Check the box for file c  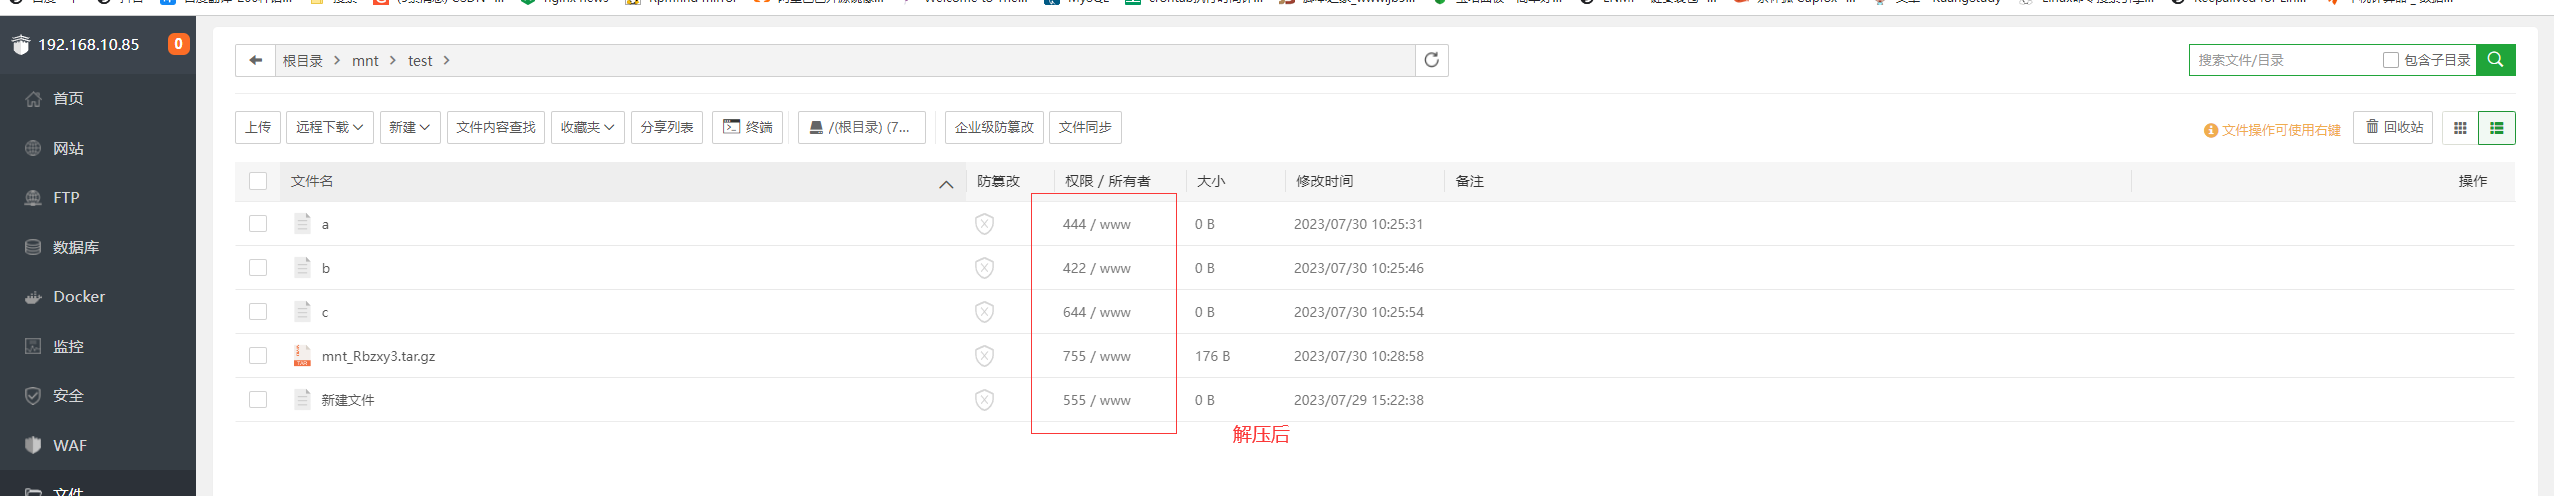(x=258, y=312)
